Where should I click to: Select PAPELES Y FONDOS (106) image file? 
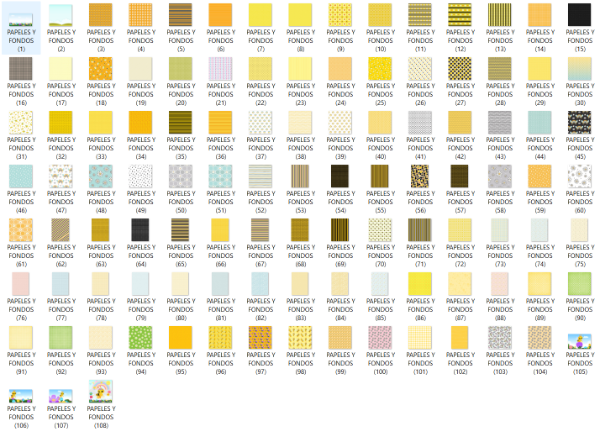(20, 395)
